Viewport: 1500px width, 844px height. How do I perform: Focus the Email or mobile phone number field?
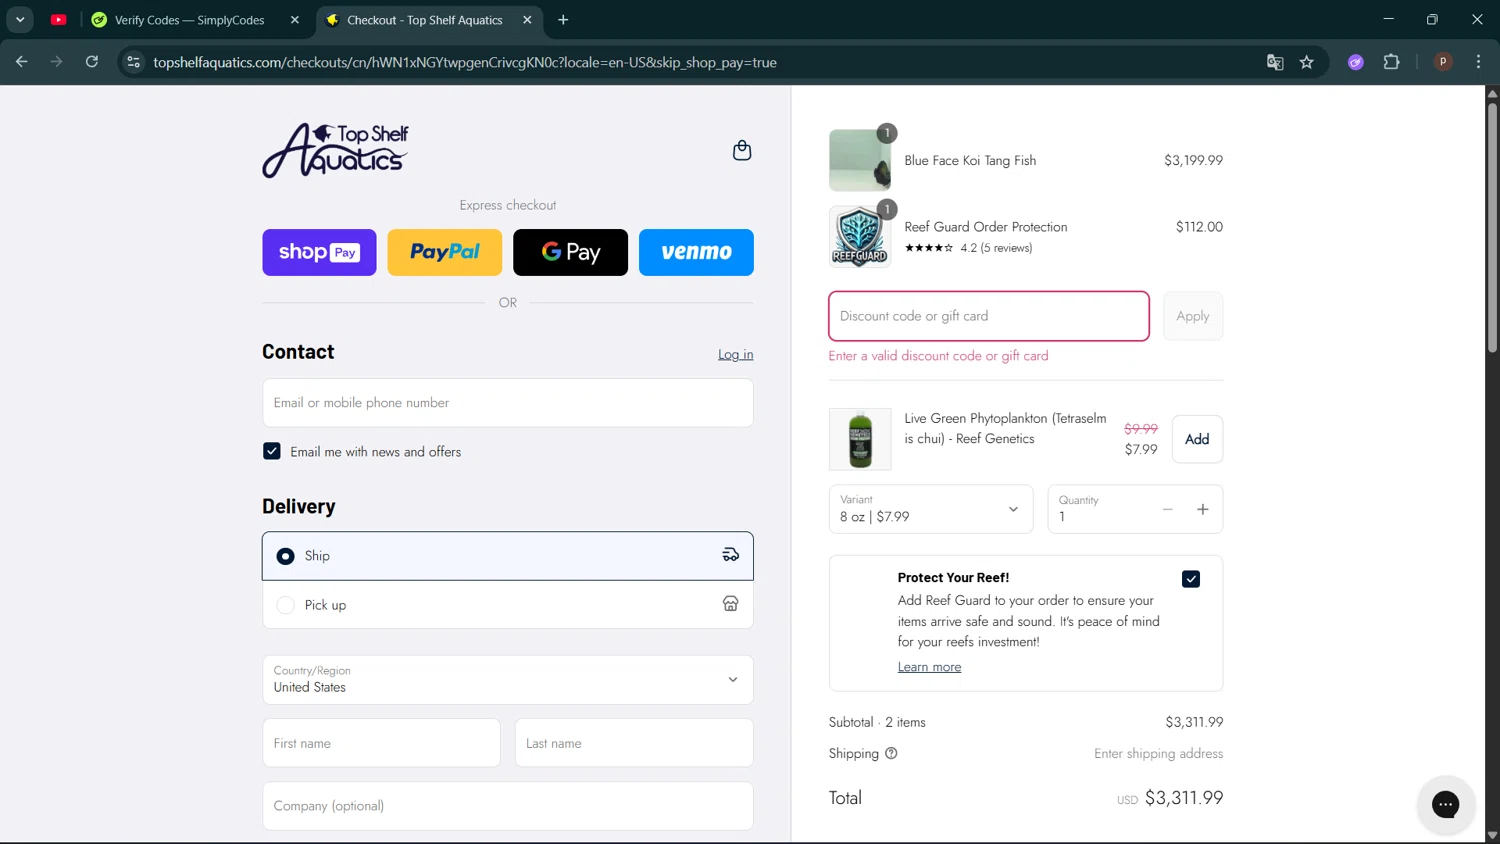point(508,403)
